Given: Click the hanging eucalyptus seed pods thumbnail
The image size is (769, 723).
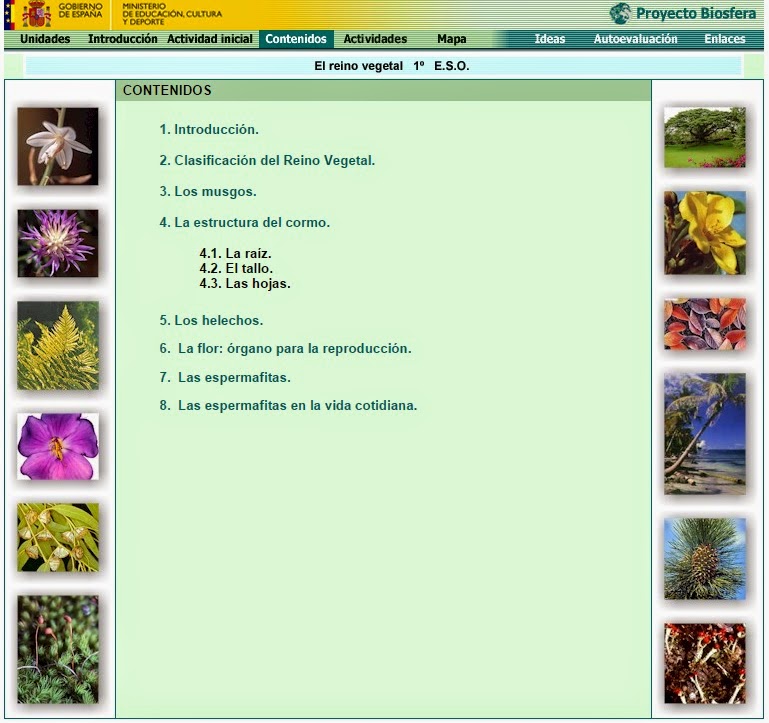Looking at the screenshot, I should [58, 538].
